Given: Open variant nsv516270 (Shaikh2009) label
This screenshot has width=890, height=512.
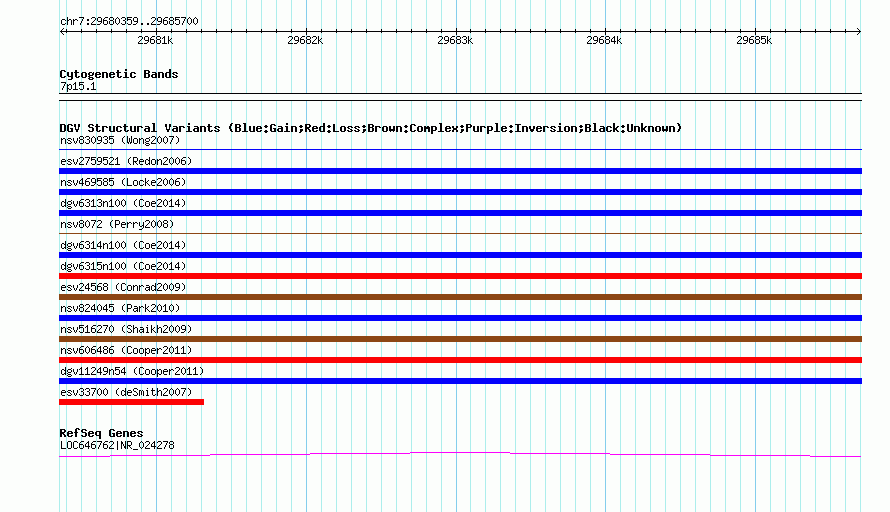Looking at the screenshot, I should [126, 329].
